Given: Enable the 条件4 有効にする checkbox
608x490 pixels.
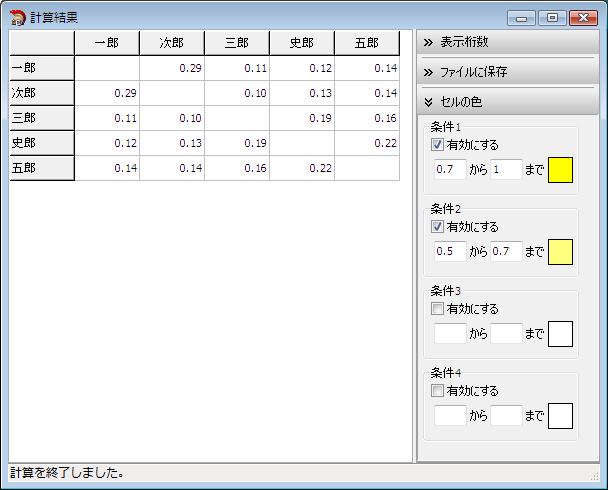Looking at the screenshot, I should point(437,391).
